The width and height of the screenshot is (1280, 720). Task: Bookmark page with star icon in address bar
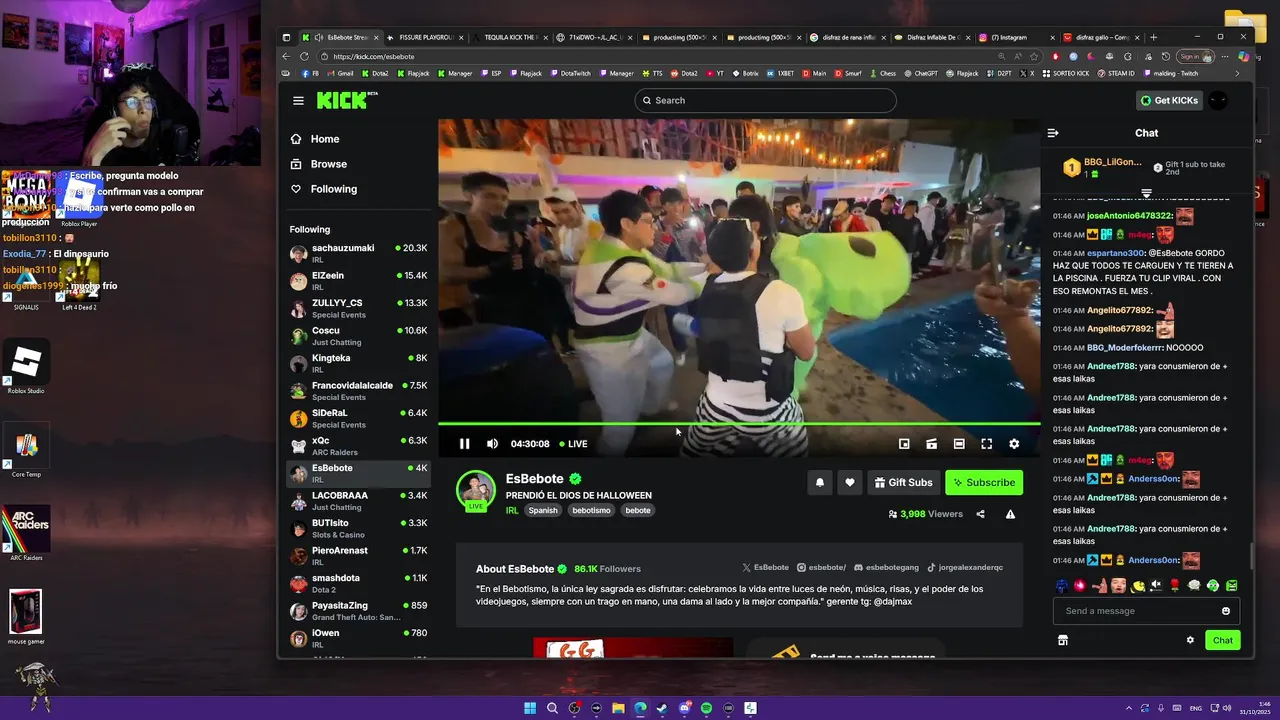click(1034, 57)
